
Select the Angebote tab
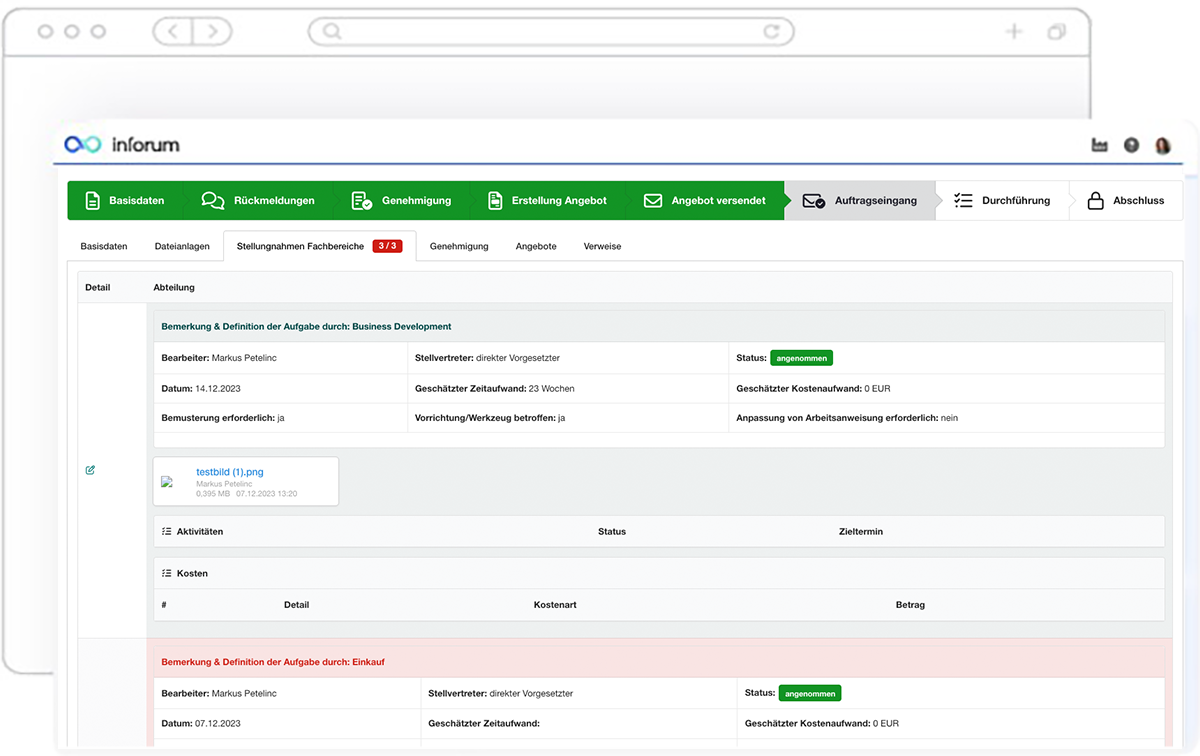536,246
